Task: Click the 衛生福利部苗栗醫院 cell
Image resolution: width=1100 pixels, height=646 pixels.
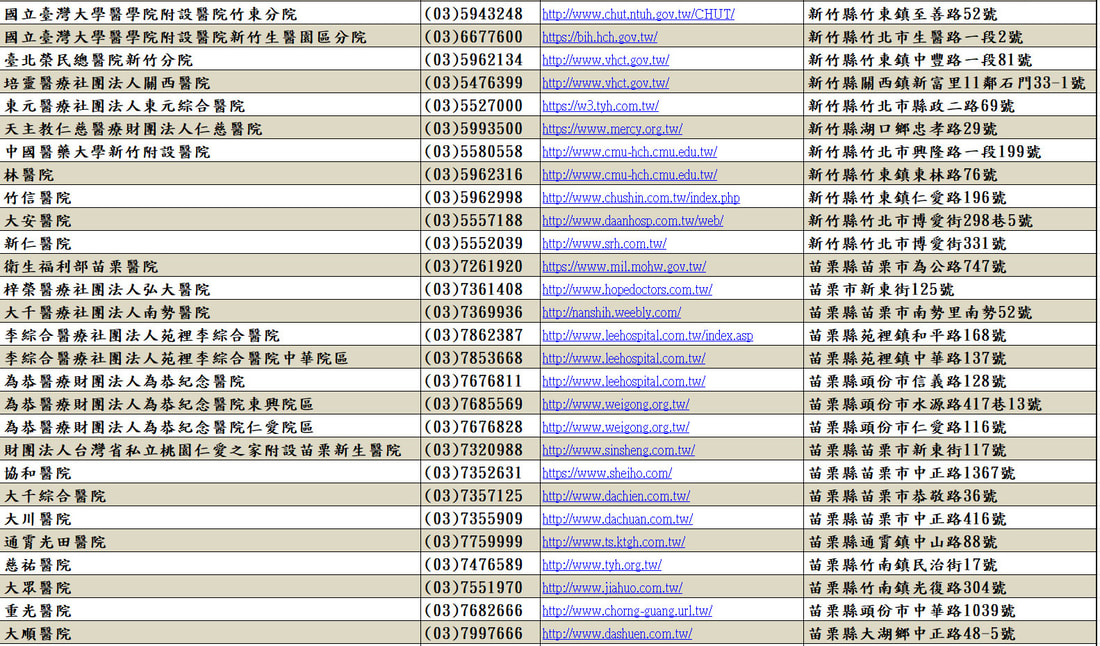Action: click(x=210, y=267)
